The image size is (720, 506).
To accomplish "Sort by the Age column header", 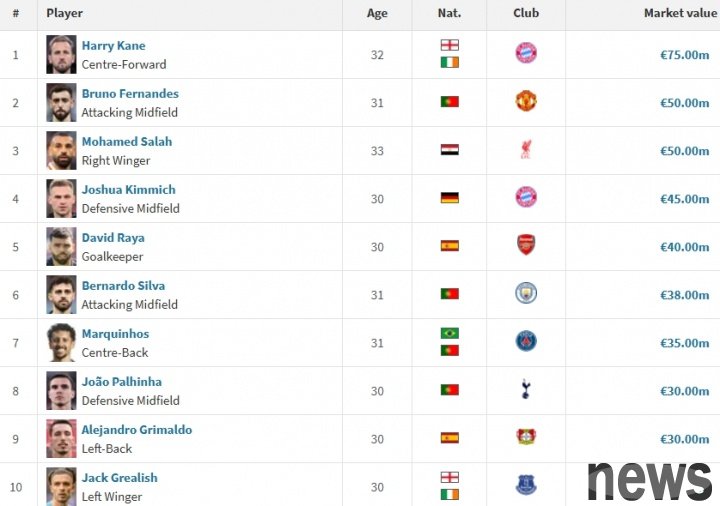I will (x=377, y=13).
